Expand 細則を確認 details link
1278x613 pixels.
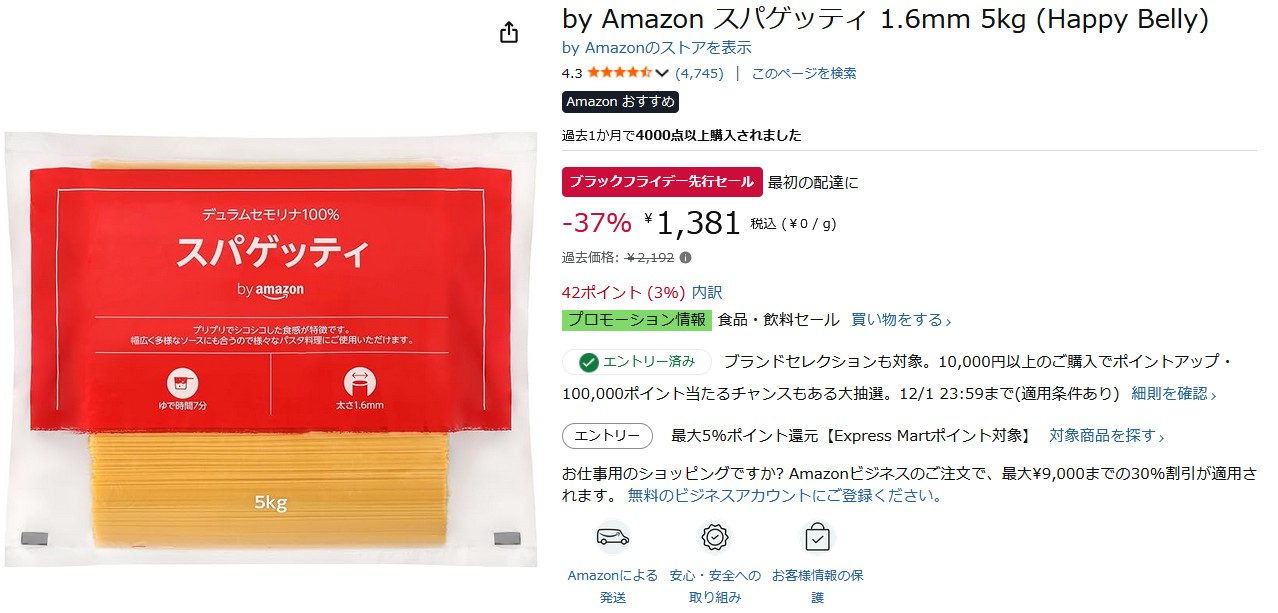coord(1174,394)
